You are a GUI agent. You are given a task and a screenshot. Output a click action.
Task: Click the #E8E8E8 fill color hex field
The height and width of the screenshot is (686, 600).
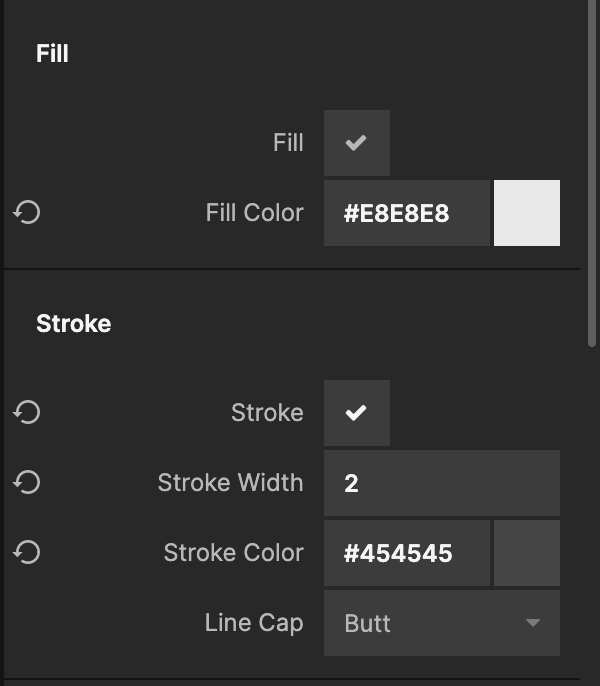(x=406, y=213)
